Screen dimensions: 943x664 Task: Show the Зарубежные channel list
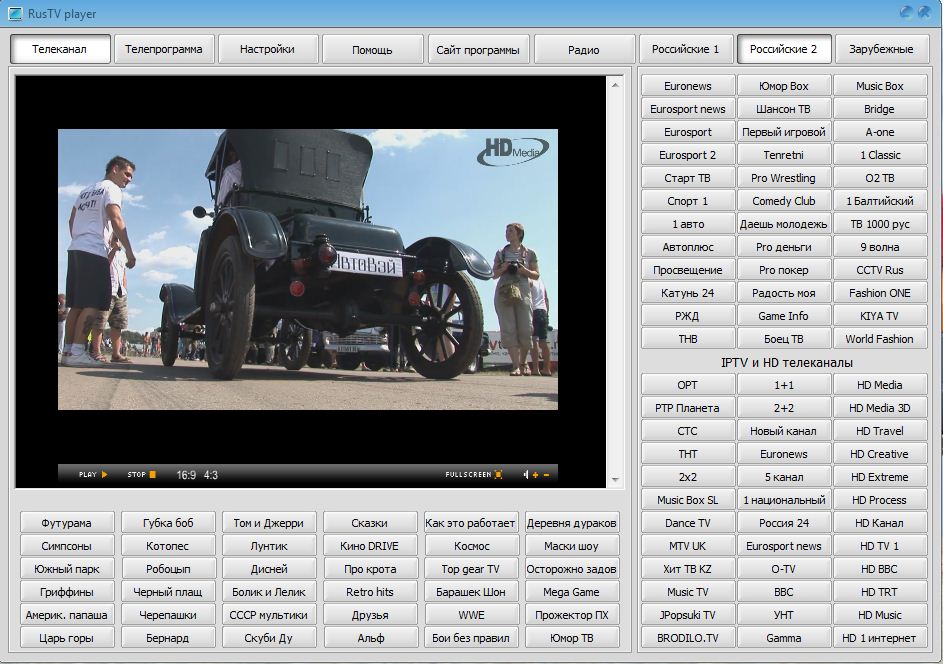(x=881, y=49)
